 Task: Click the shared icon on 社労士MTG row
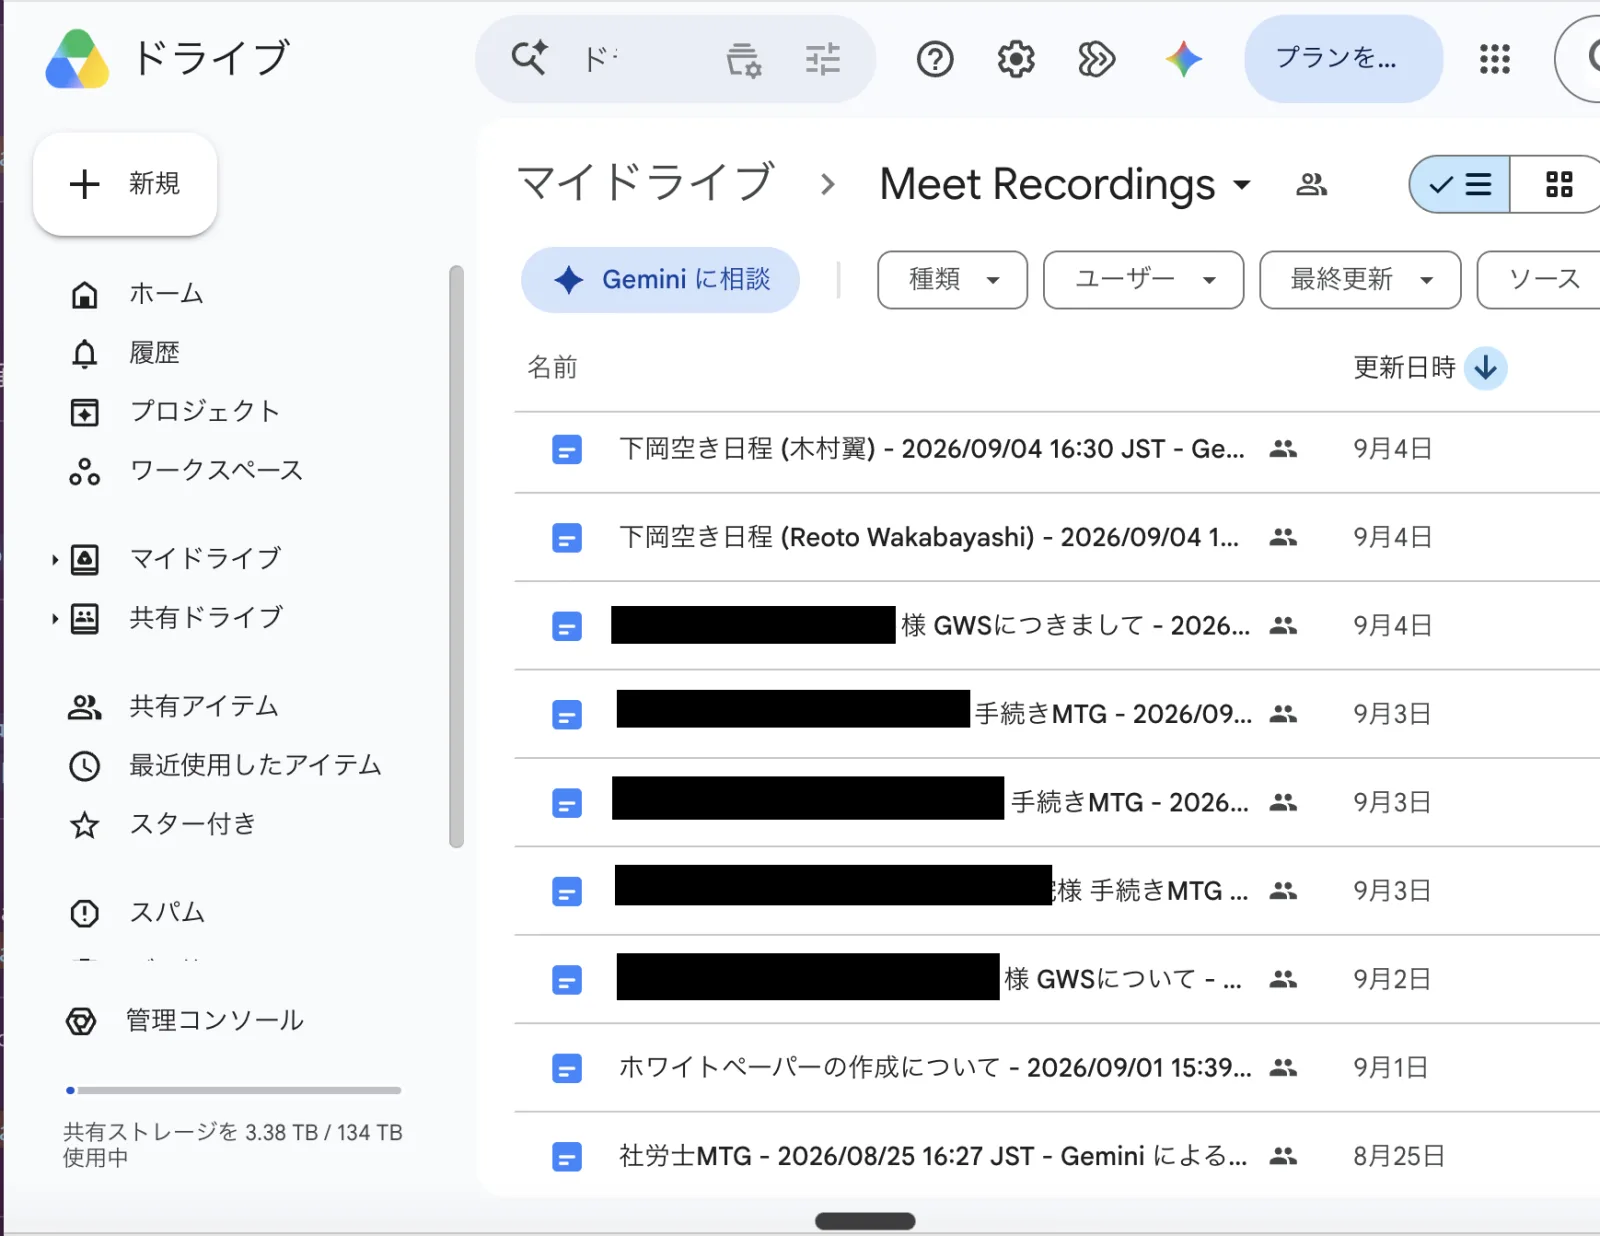1283,1156
